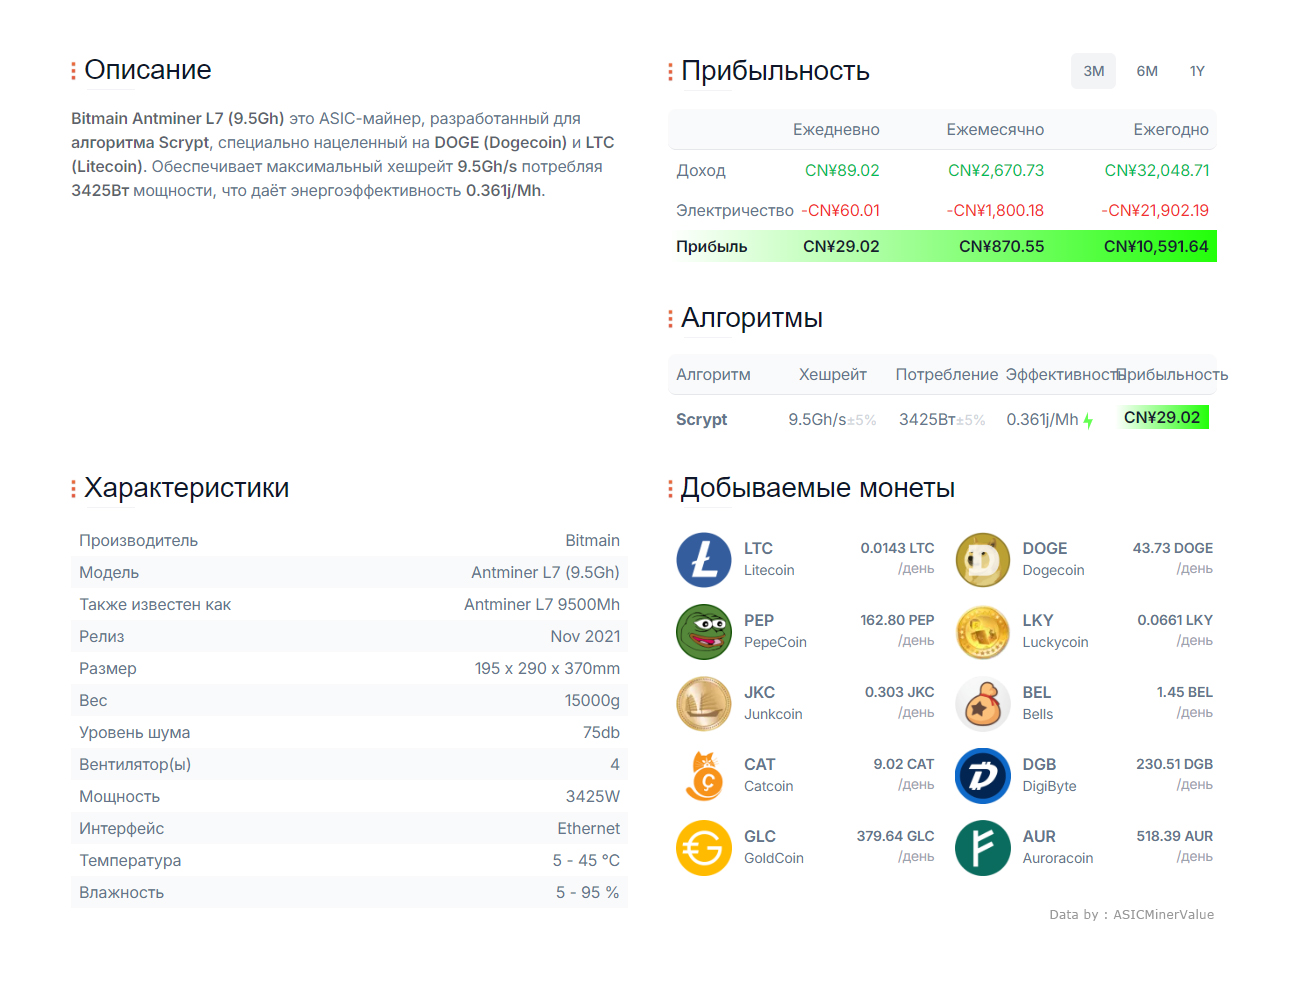Click the Litecoin LTC coin icon
Viewport: 1296px width, 1003px height.
pyautogui.click(x=704, y=560)
